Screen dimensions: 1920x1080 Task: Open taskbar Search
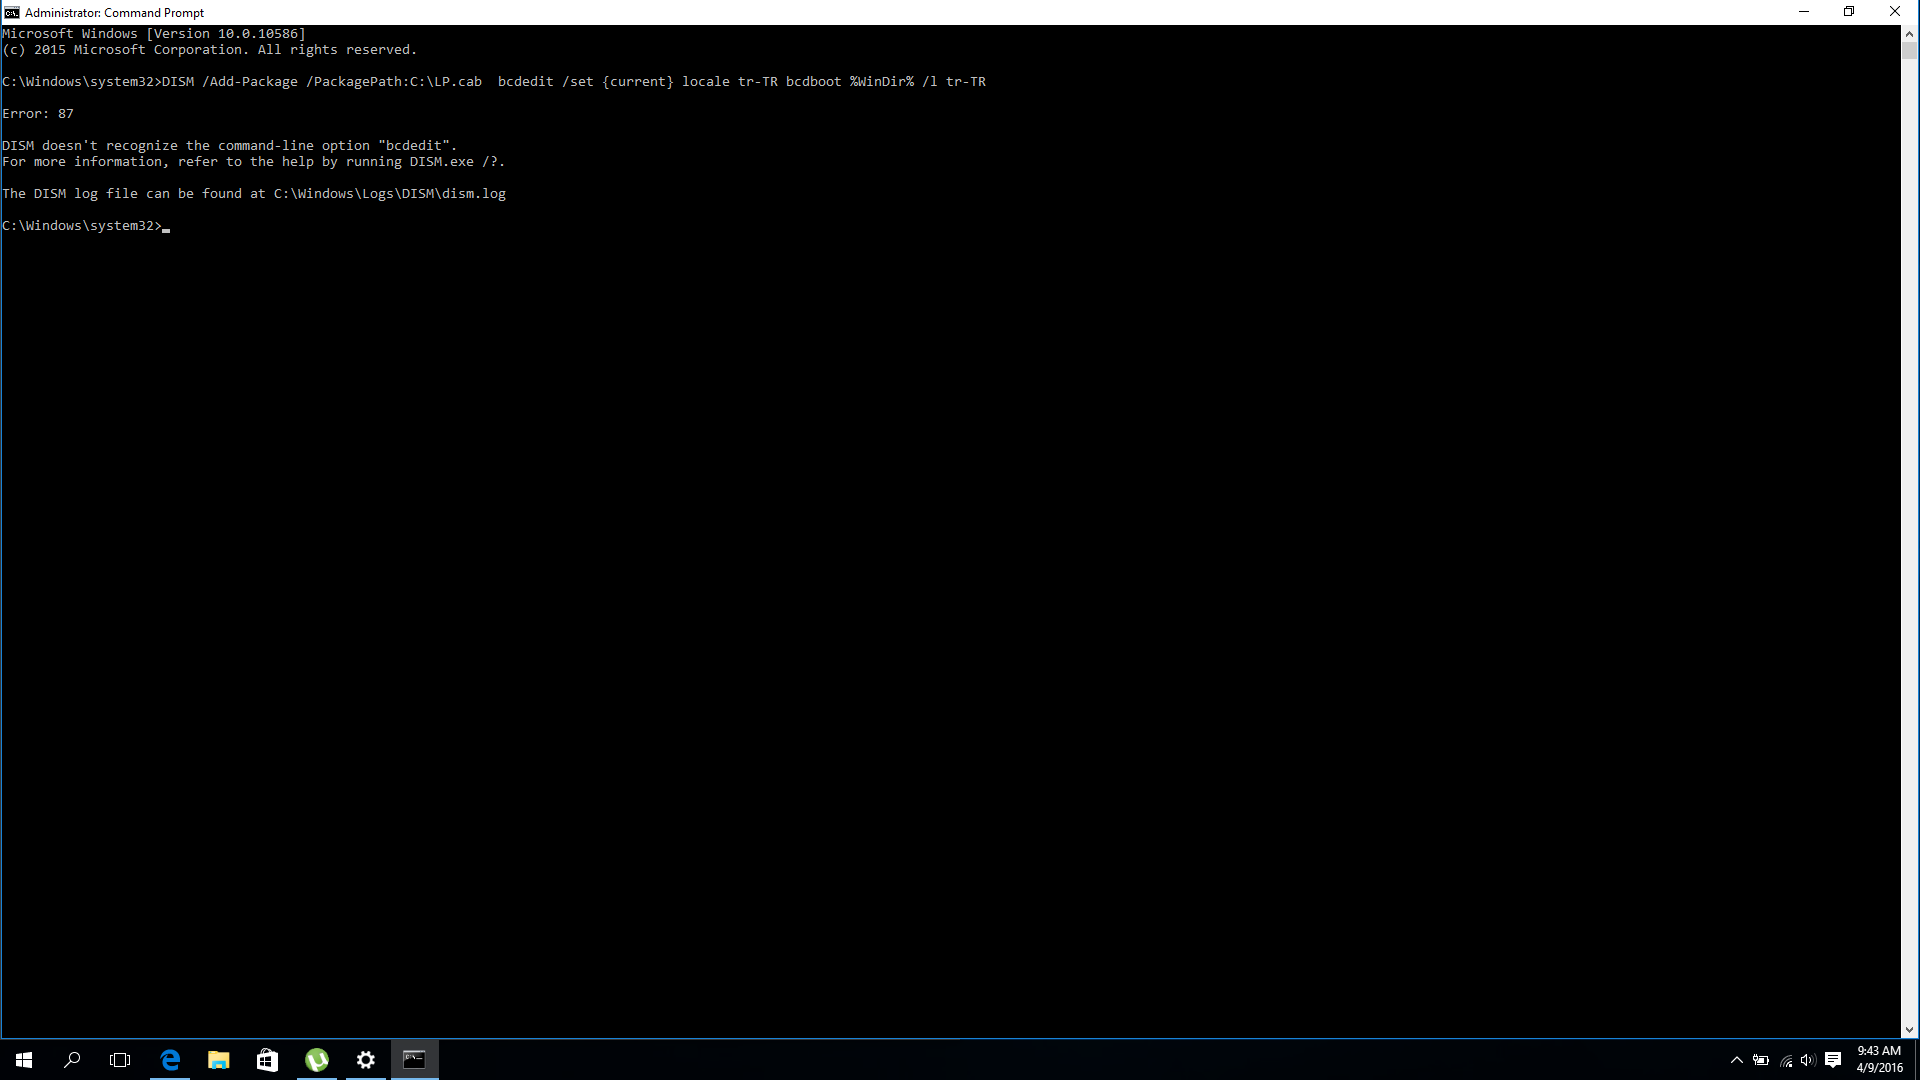click(72, 1060)
